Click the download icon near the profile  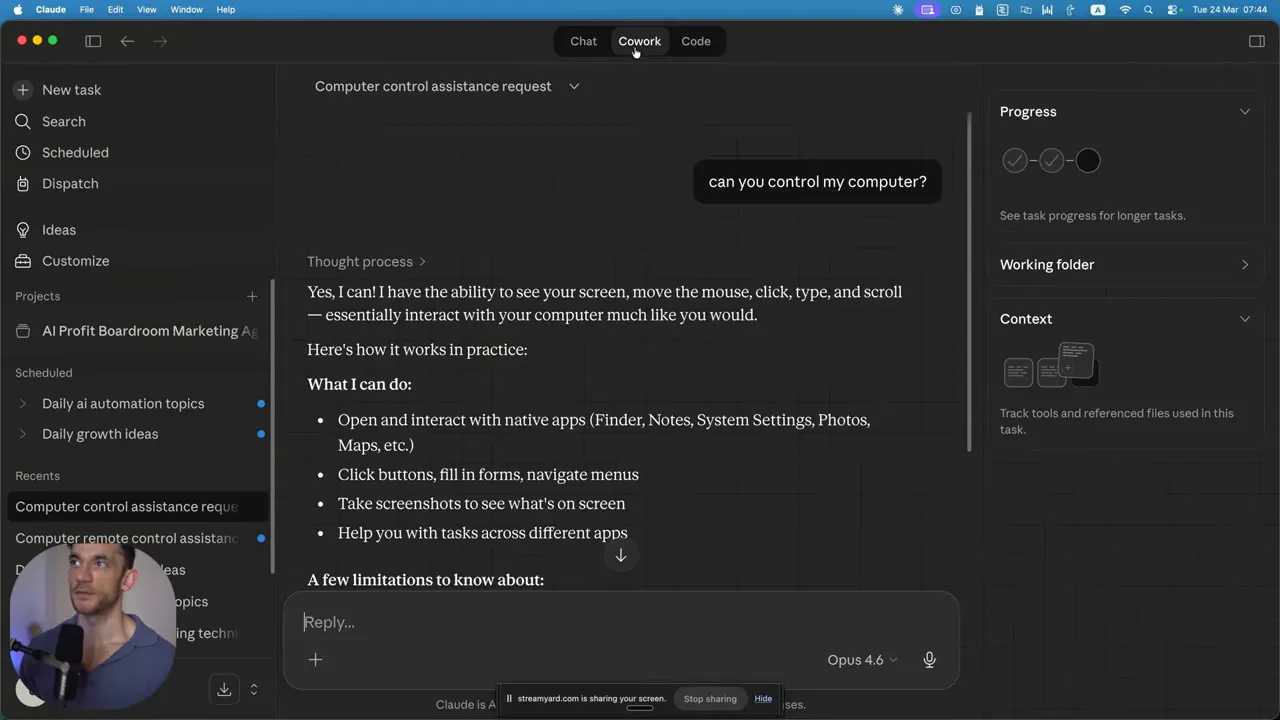[x=224, y=689]
